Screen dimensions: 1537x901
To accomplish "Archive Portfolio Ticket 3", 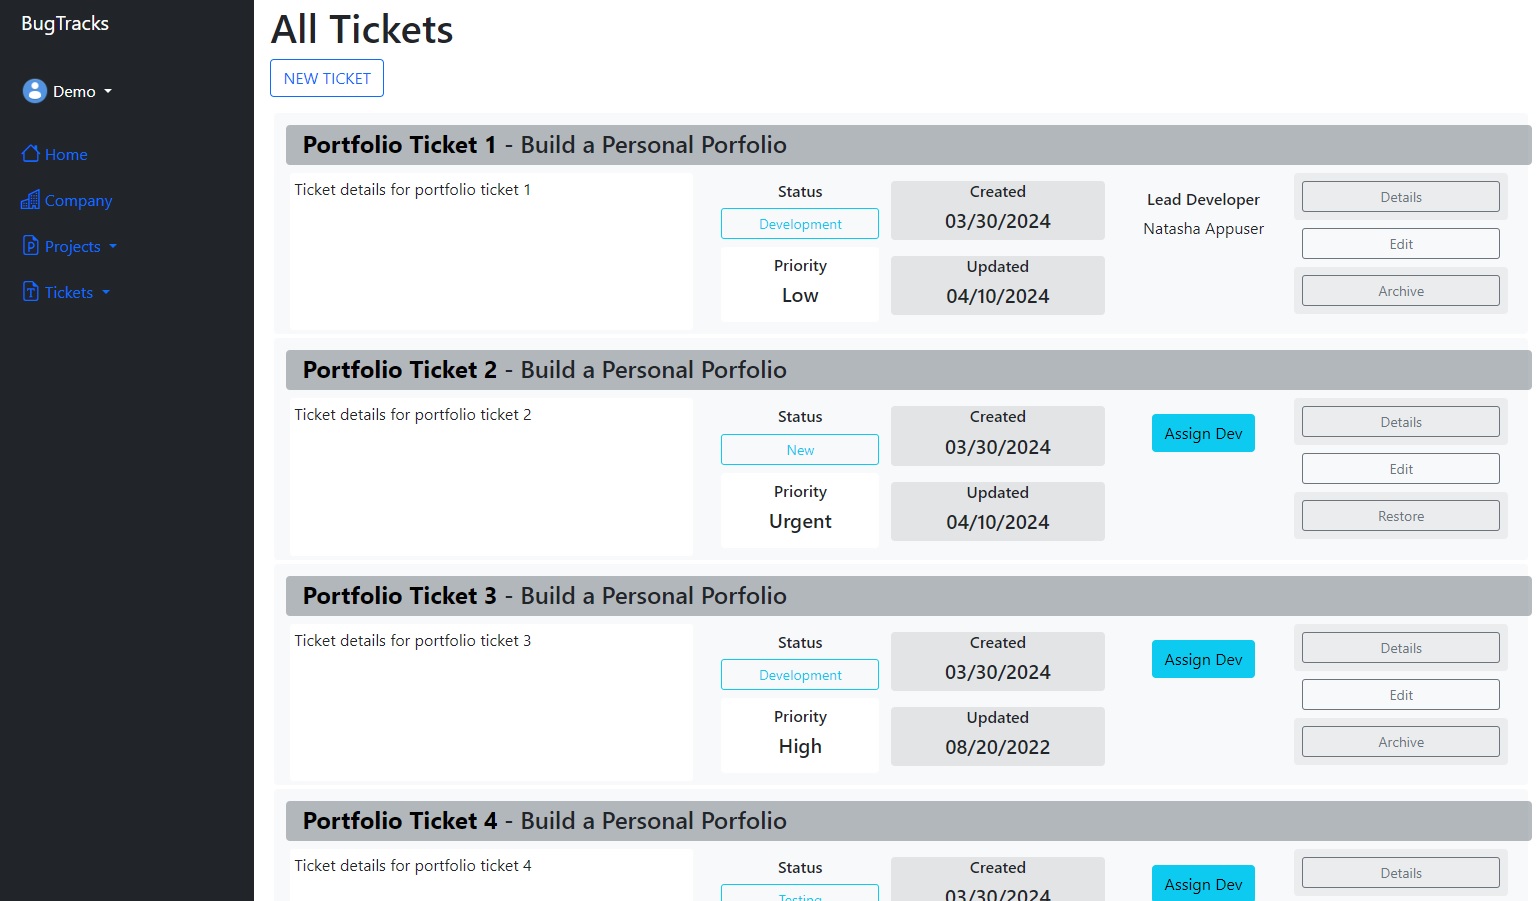I will point(1400,742).
